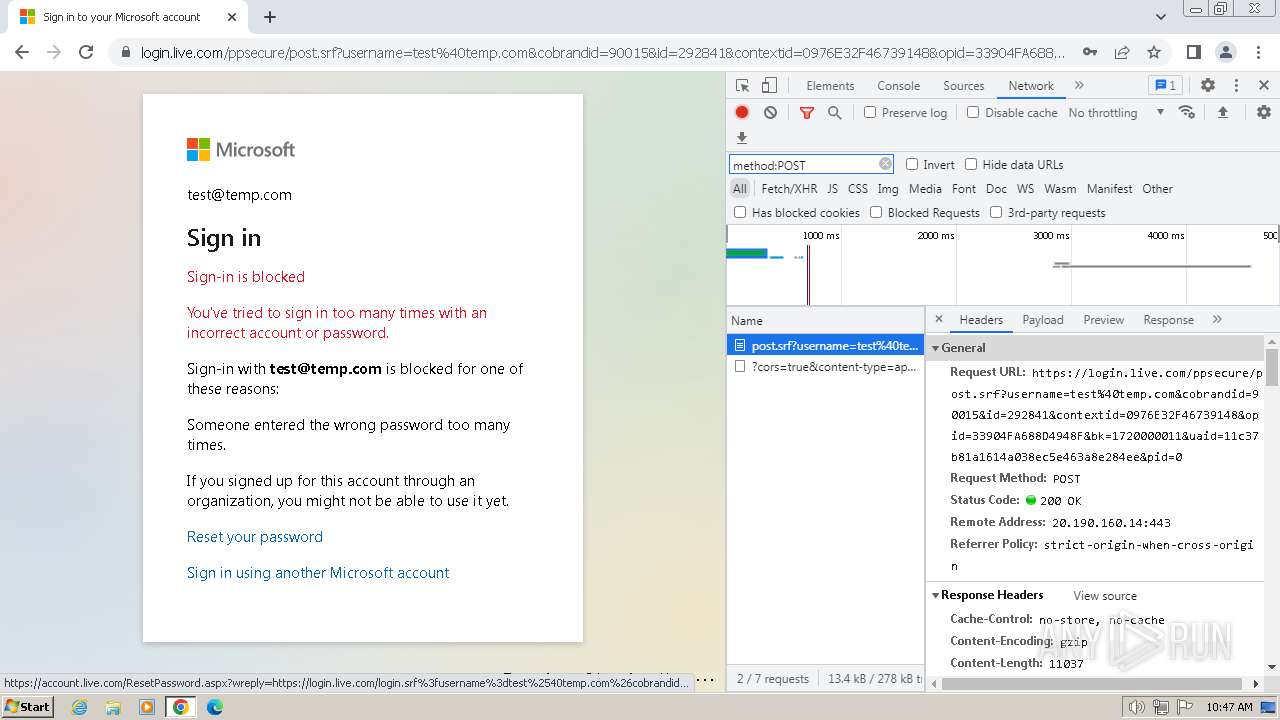
Task: Tick the Invert filter checkbox
Action: (912, 165)
